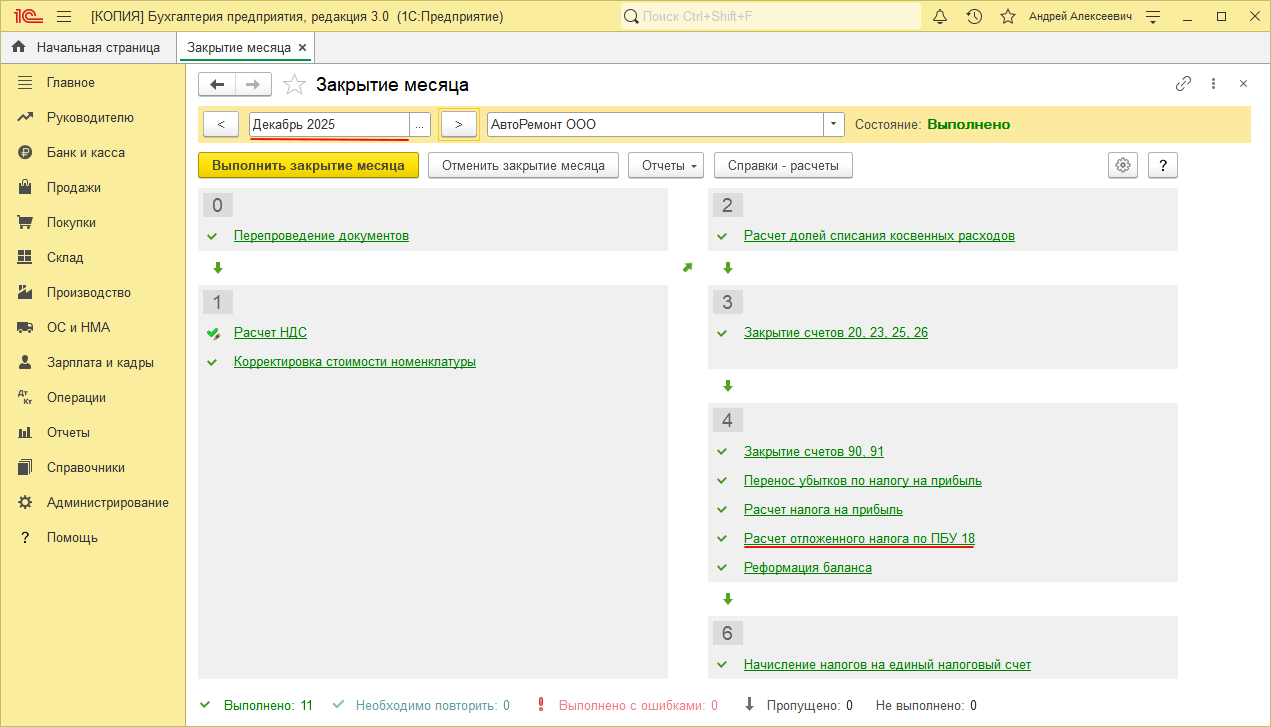Image resolution: width=1271 pixels, height=727 pixels.
Task: Close the Закрытие месяца tab
Action: 303,47
